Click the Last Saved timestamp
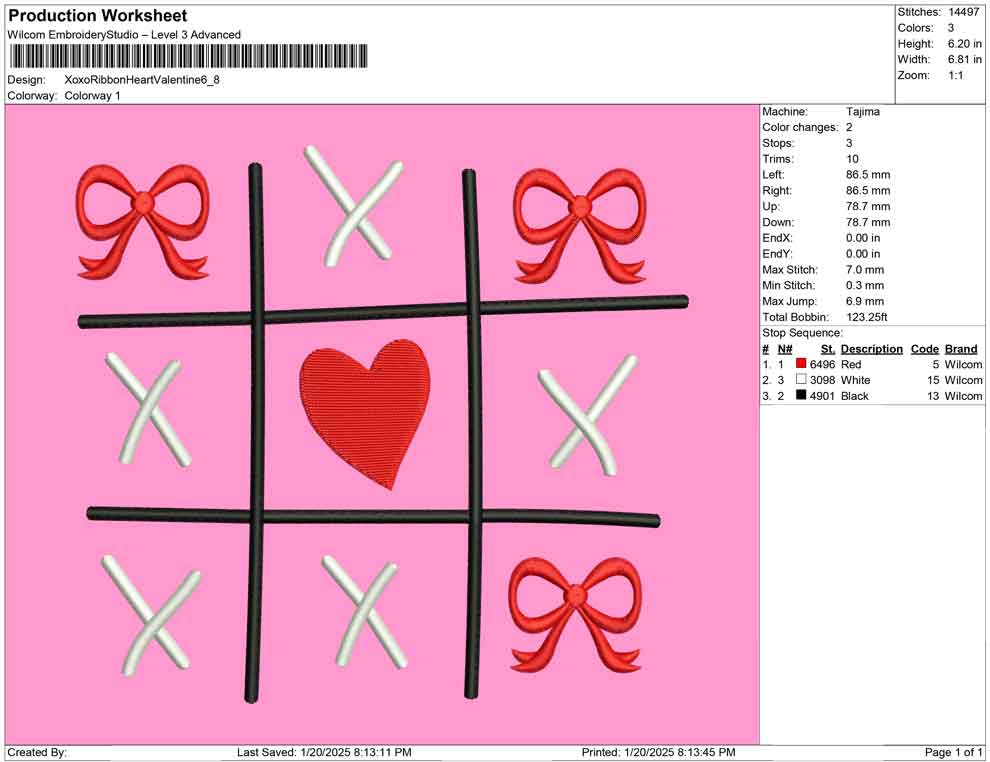Screen dimensions: 990x762 [321, 752]
